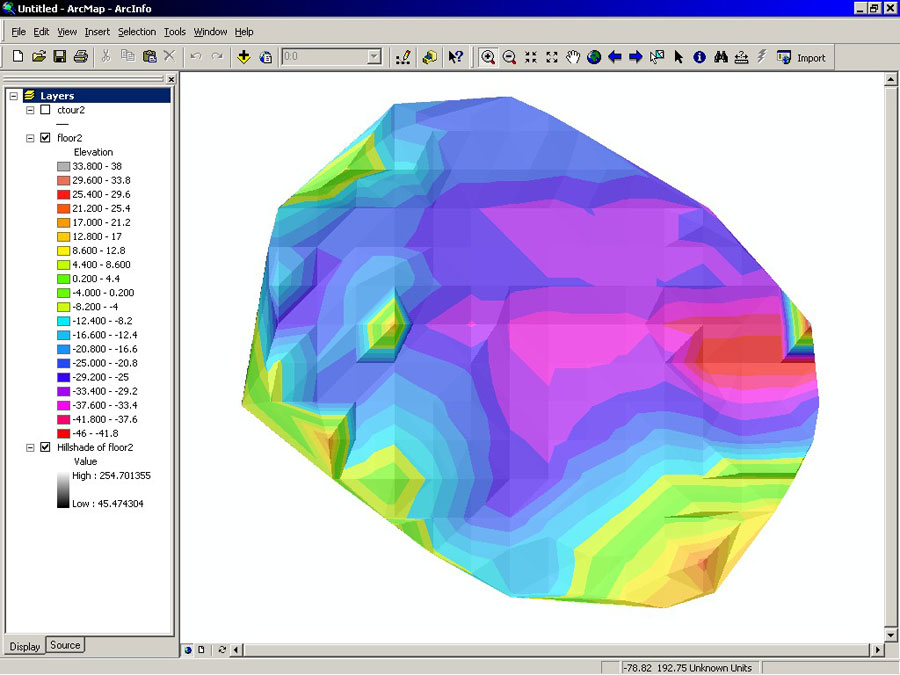Save the map with floppy icon
900x675 pixels.
[x=60, y=56]
